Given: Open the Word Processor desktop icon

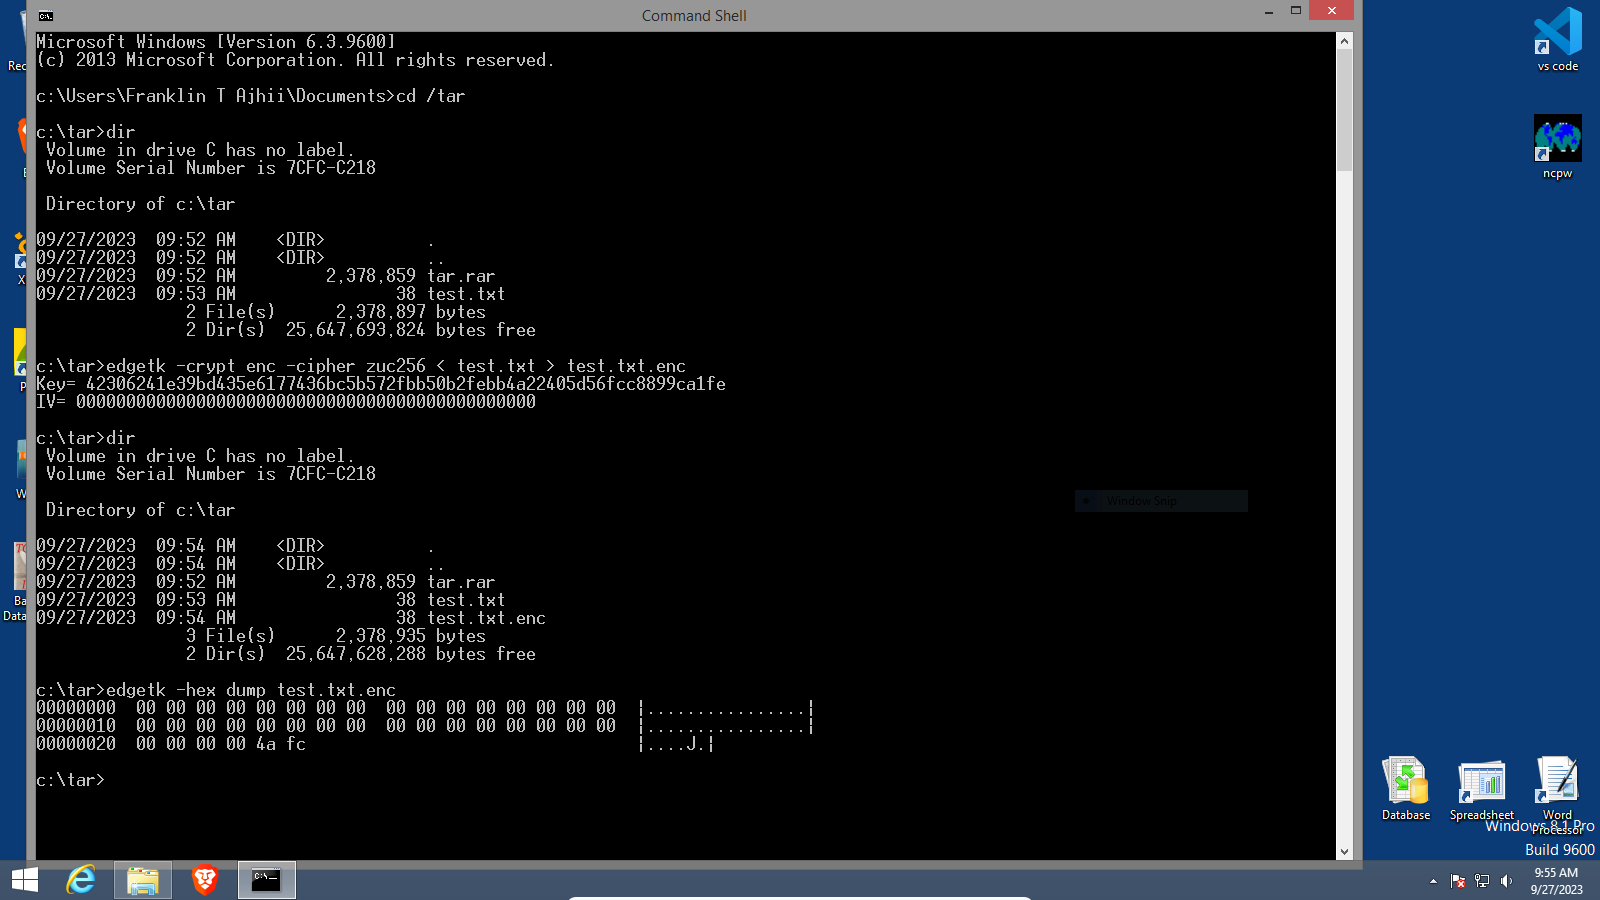Looking at the screenshot, I should pyautogui.click(x=1557, y=785).
